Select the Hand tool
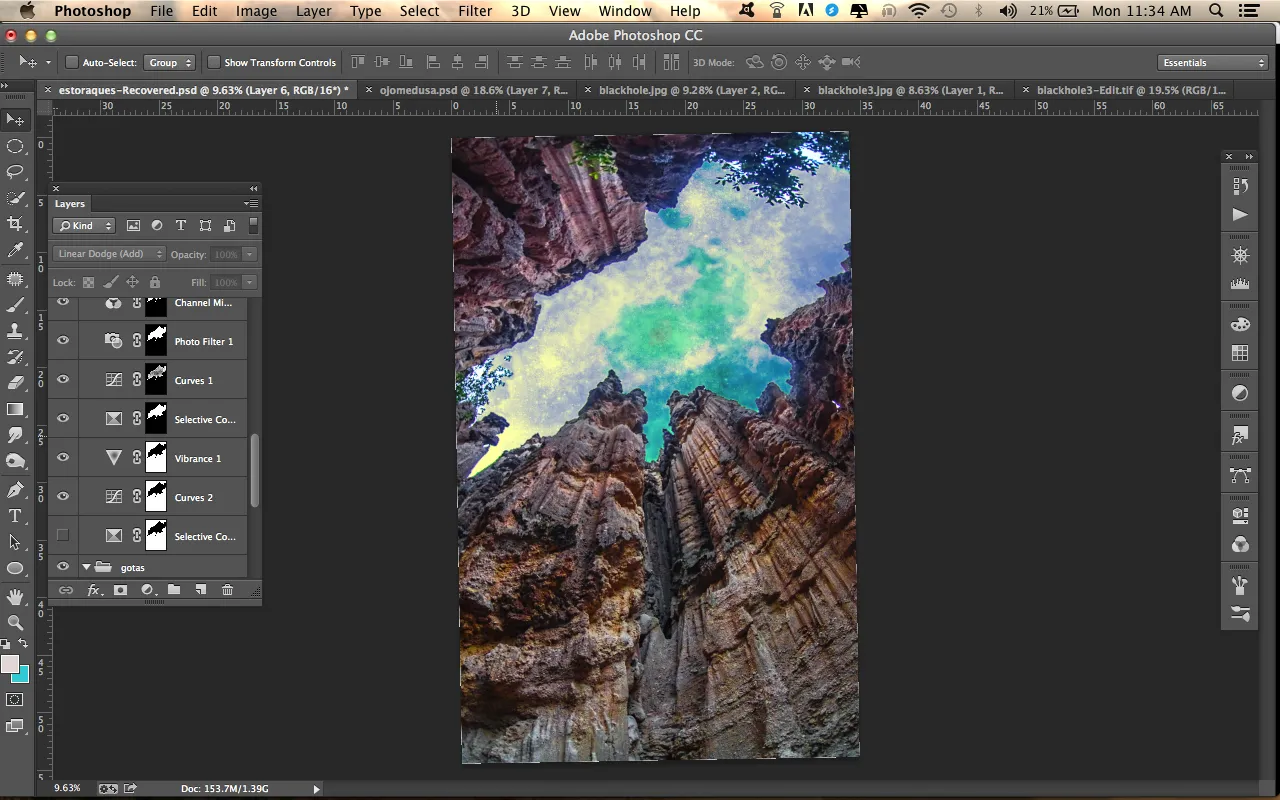1280x800 pixels. click(15, 597)
